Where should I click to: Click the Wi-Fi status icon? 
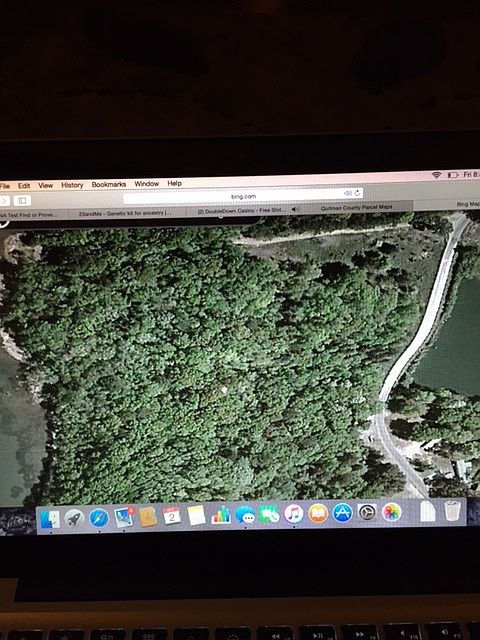[x=436, y=175]
